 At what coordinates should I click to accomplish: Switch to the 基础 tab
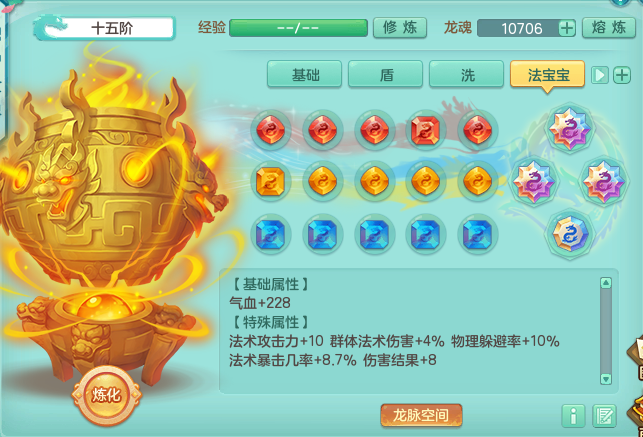304,74
